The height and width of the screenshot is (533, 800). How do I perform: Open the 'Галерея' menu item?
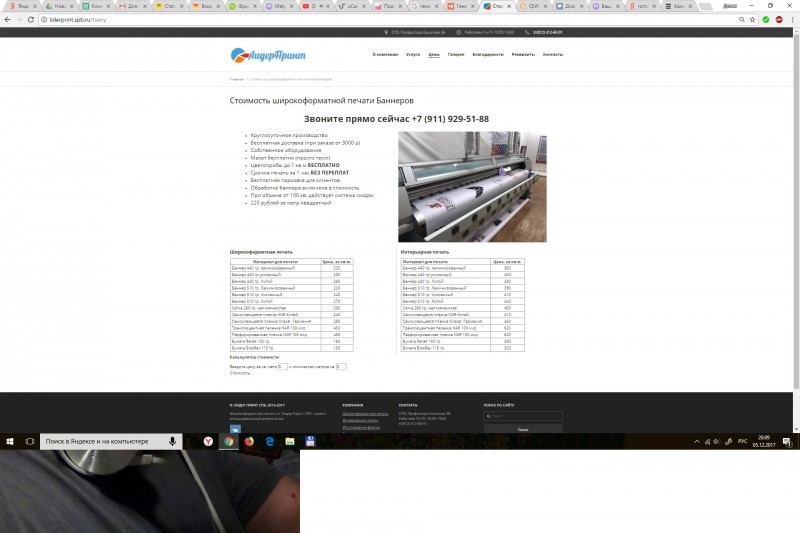[456, 54]
